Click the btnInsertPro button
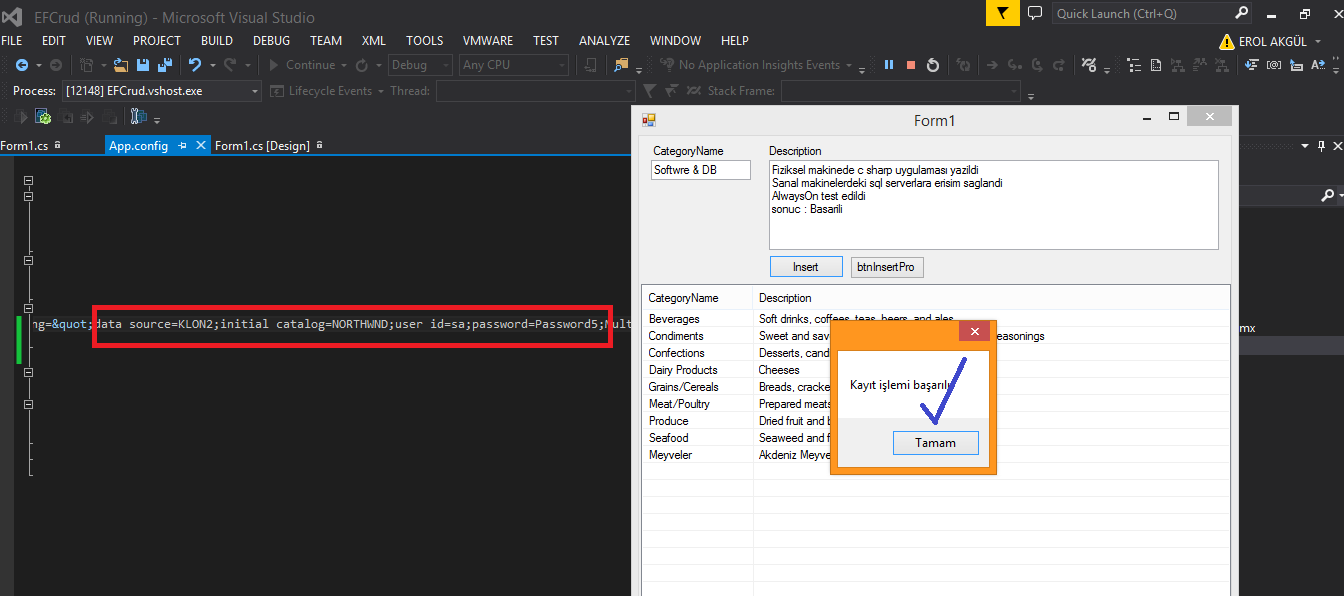The image size is (1344, 596). [x=887, y=267]
